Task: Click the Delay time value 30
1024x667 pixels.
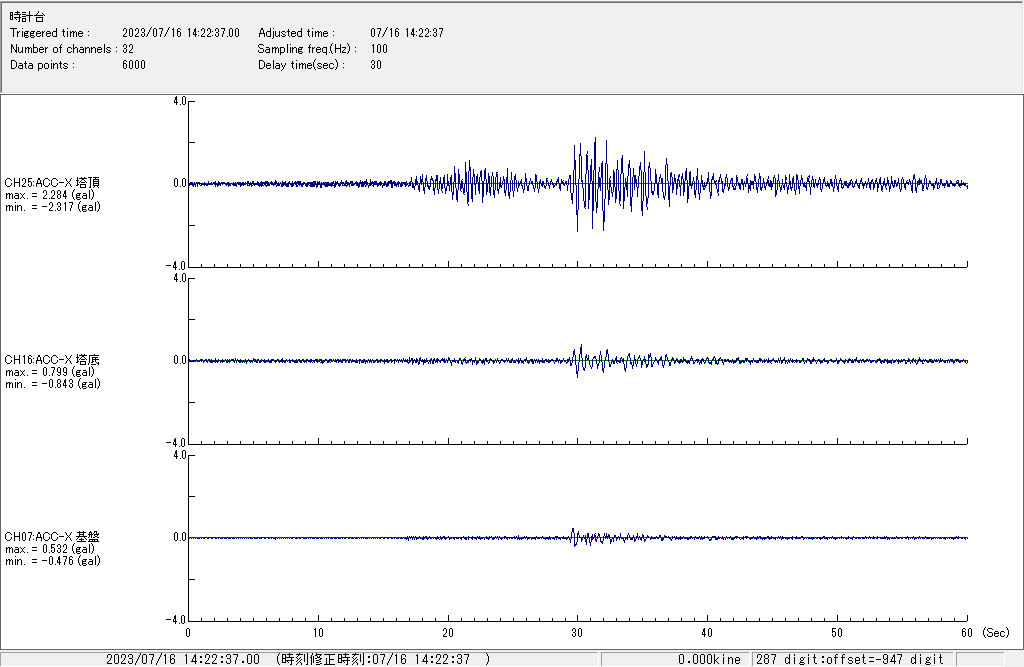Action: pos(375,65)
